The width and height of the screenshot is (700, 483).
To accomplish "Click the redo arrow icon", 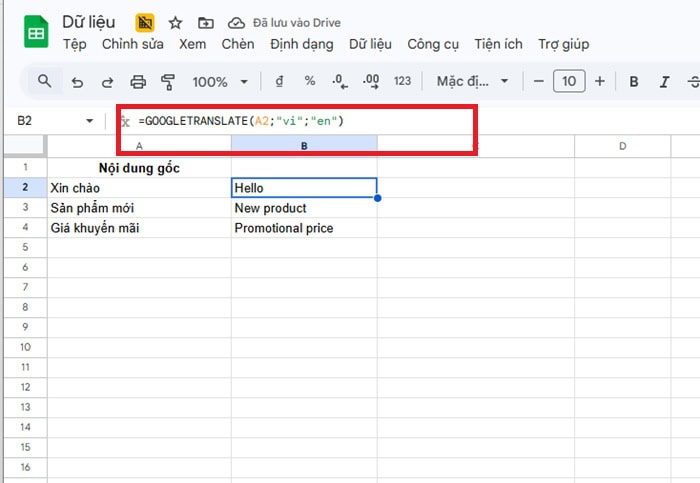I will click(107, 82).
